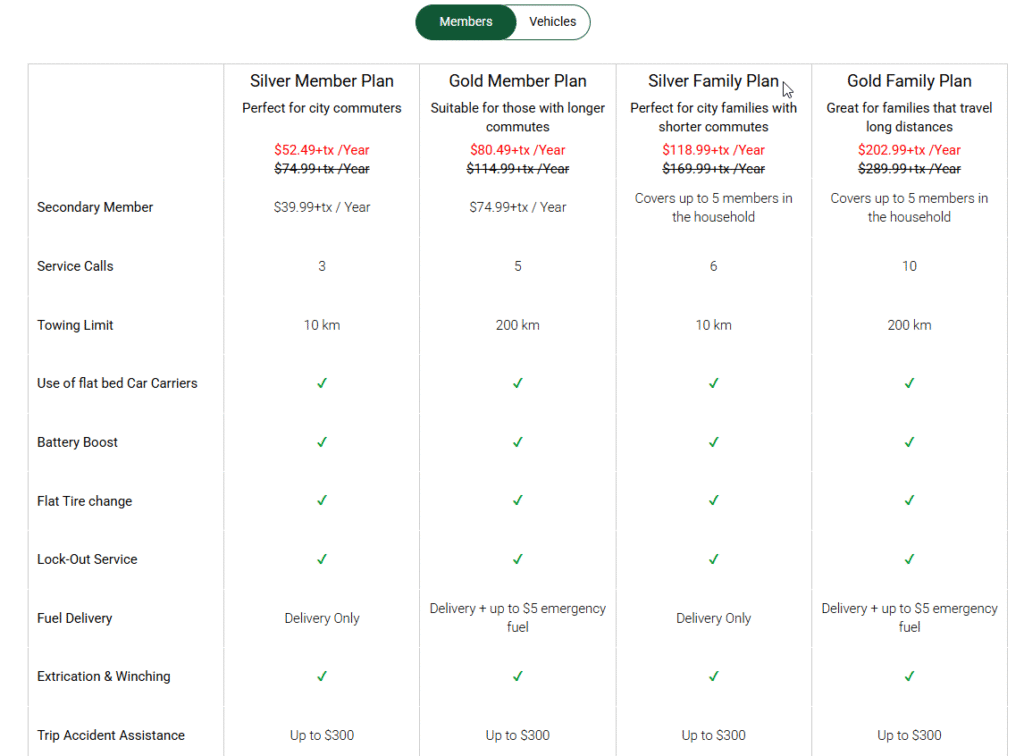Click the crossed-out $74.99+tx /Year price
This screenshot has height=756, width=1024.
click(x=322, y=168)
